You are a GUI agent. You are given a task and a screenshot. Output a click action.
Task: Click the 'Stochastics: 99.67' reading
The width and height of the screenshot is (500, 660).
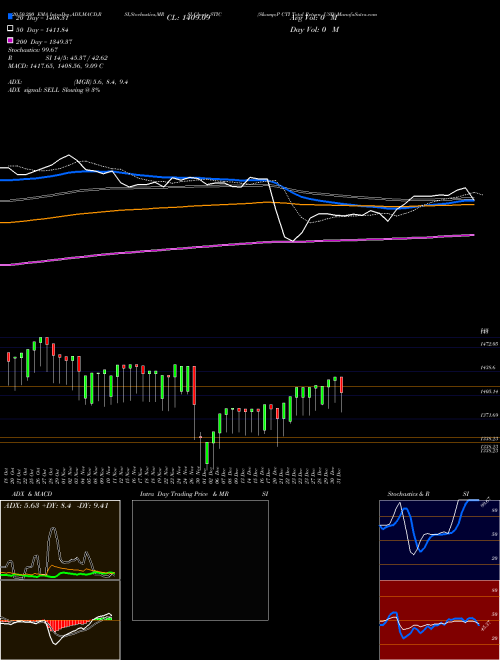click(33, 50)
